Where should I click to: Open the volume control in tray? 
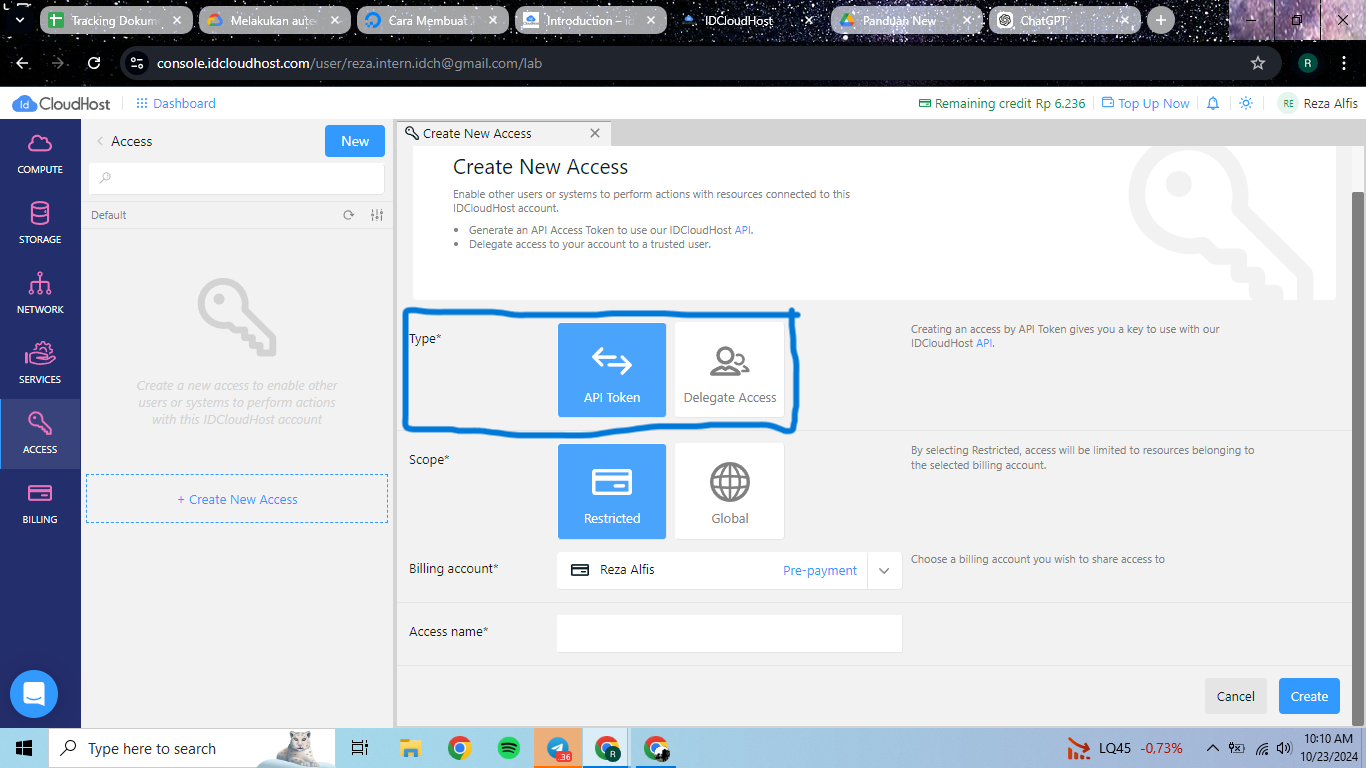(x=1284, y=748)
